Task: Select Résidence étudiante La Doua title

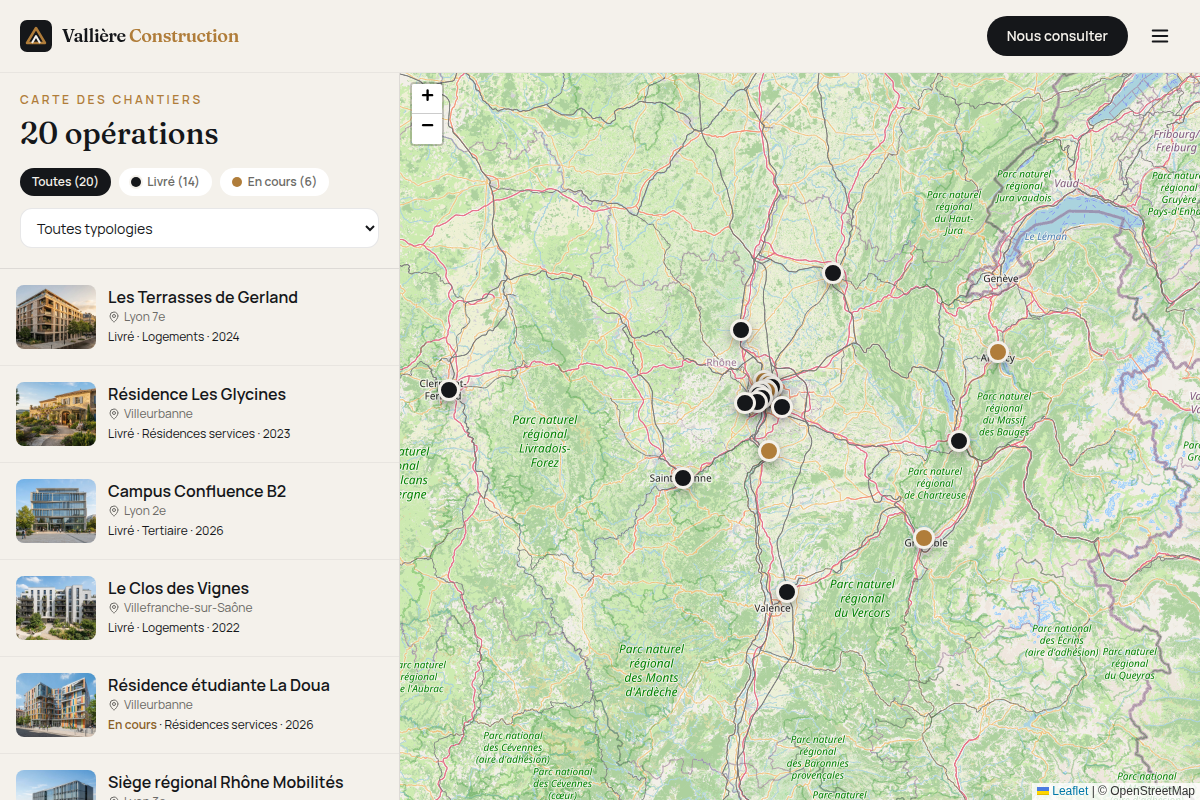Action: click(x=219, y=685)
